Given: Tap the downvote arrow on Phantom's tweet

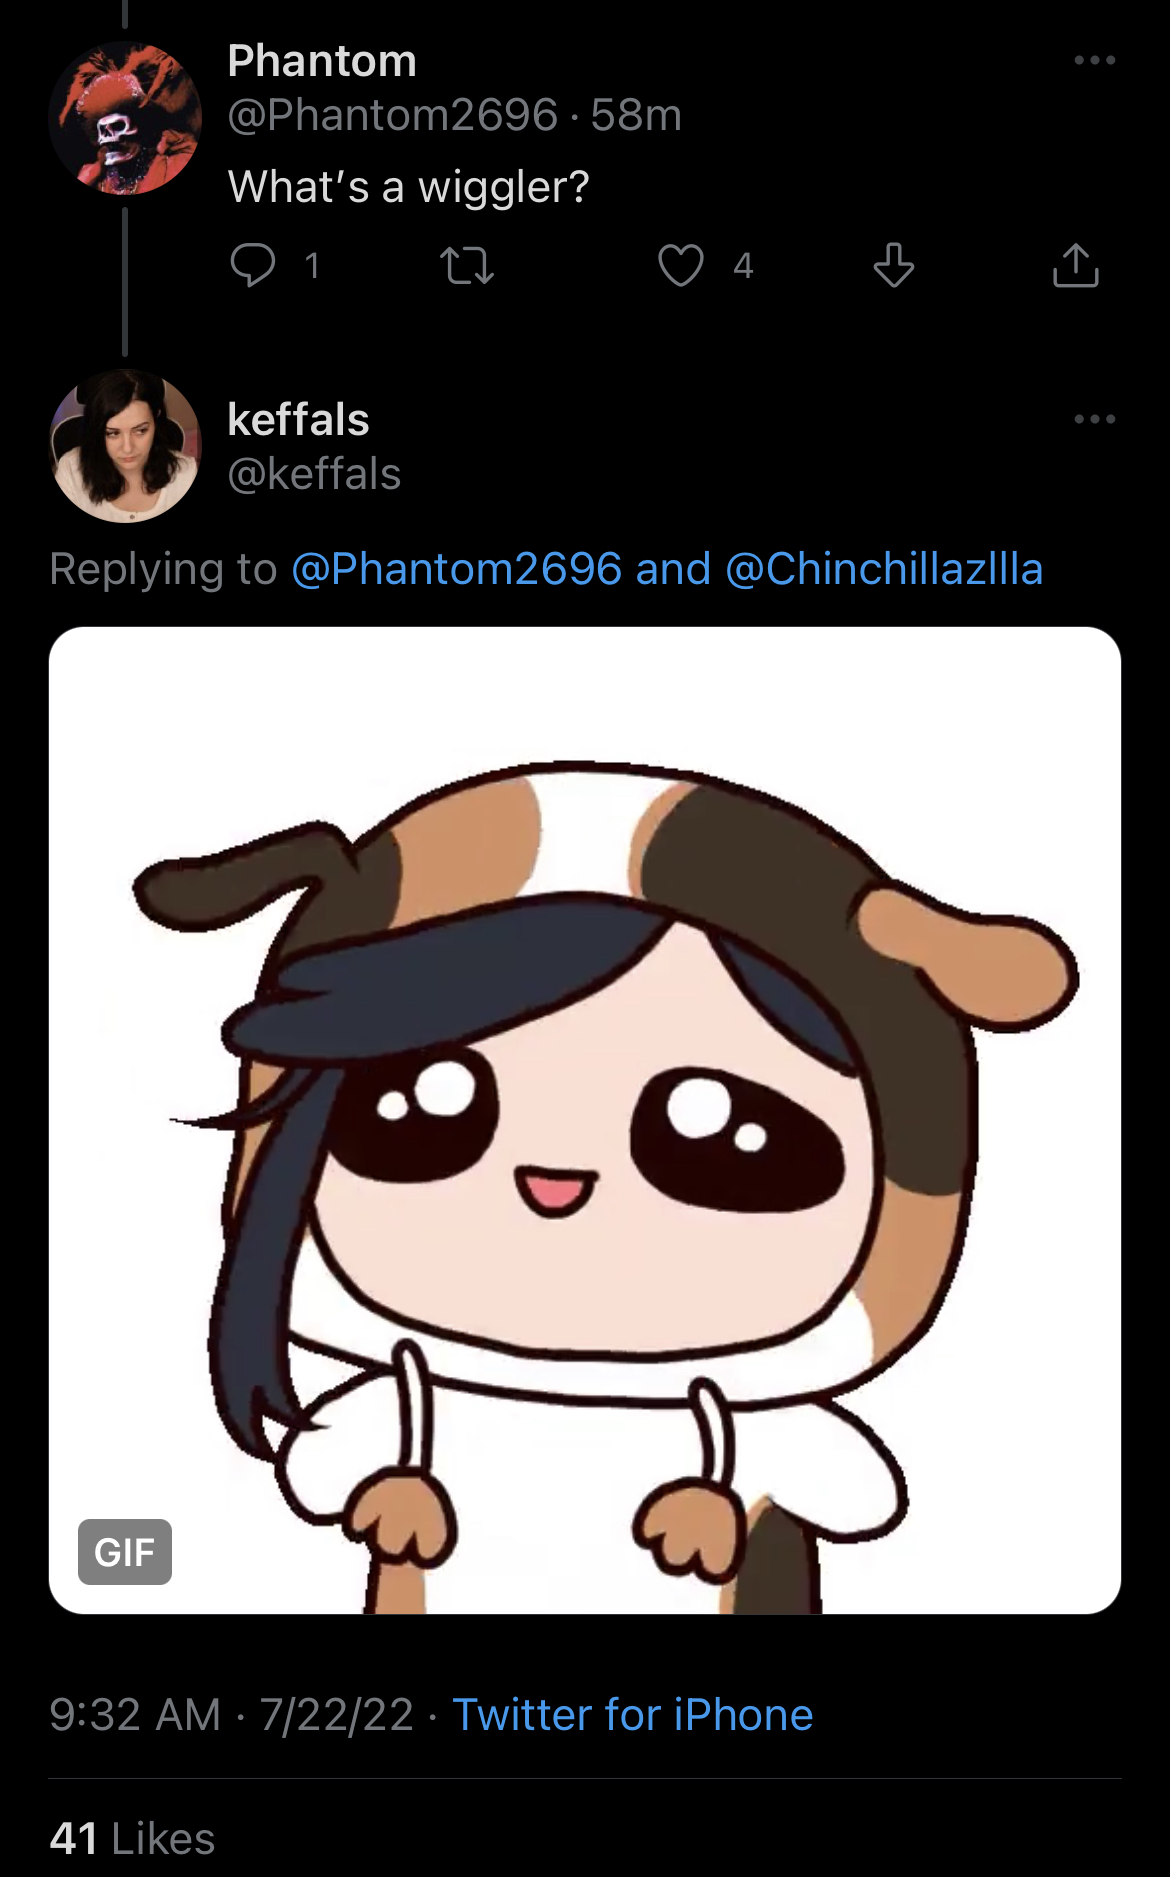Looking at the screenshot, I should click(x=893, y=265).
